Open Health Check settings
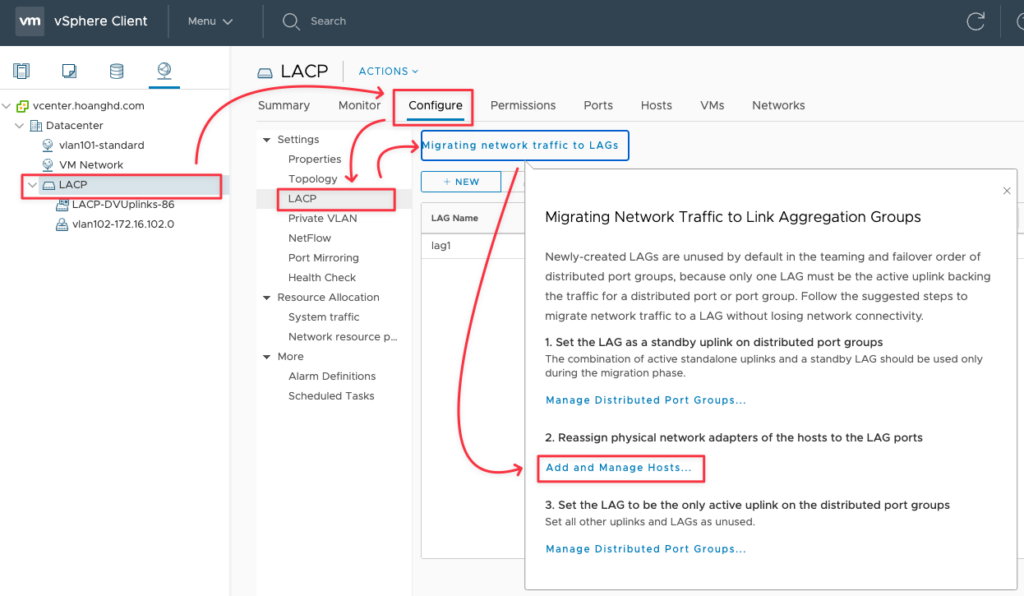 [x=322, y=277]
